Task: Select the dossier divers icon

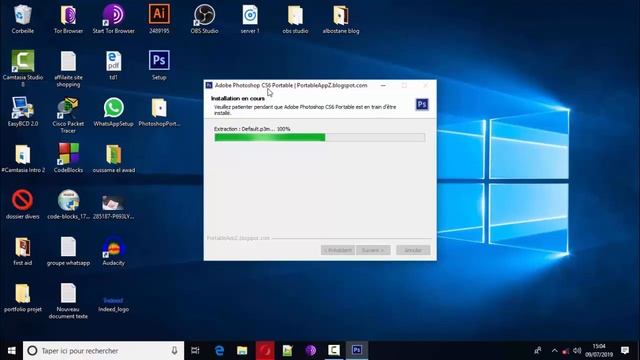Action: (x=22, y=204)
